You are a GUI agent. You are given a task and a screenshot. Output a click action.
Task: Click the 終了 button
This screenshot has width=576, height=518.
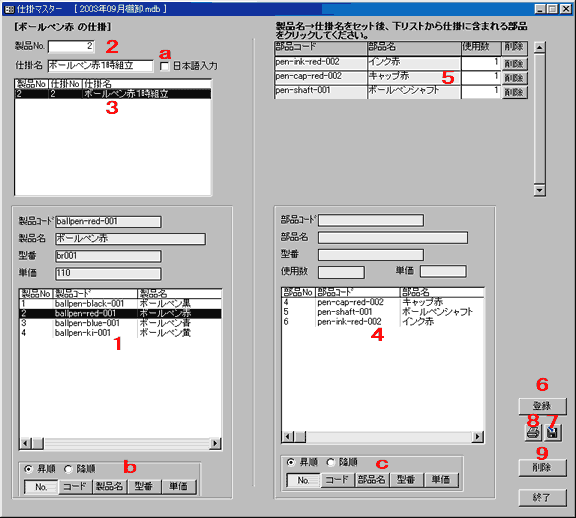tap(542, 497)
